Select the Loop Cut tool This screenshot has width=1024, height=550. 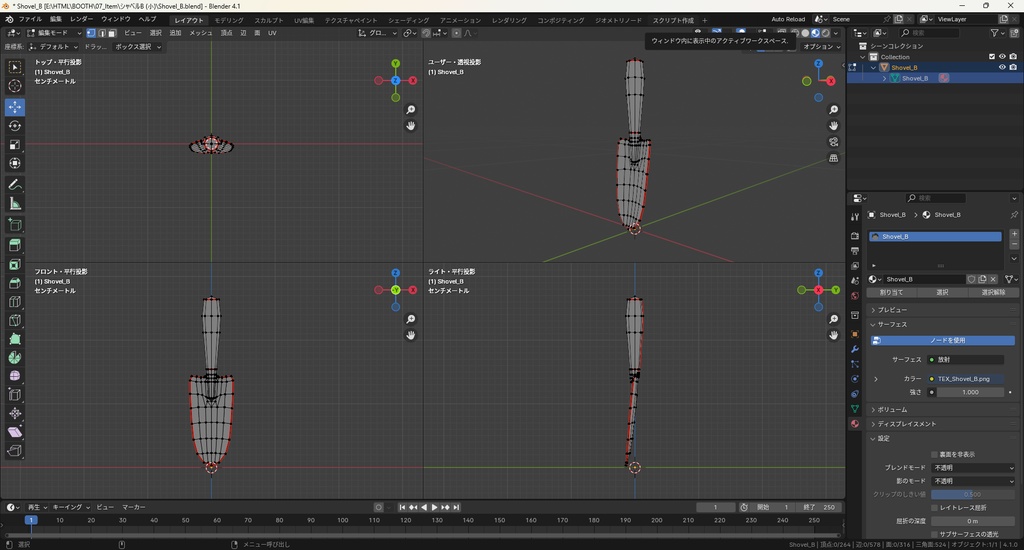tap(14, 302)
